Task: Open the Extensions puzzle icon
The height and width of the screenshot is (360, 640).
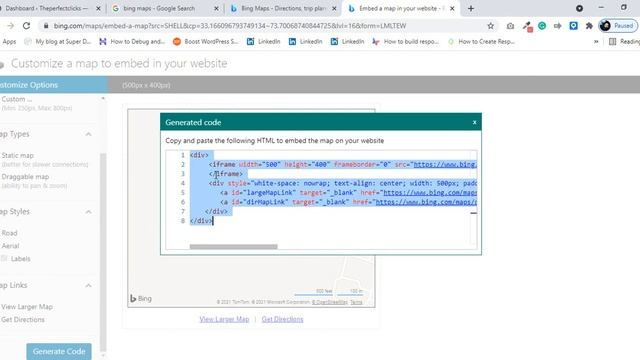Action: click(x=589, y=26)
